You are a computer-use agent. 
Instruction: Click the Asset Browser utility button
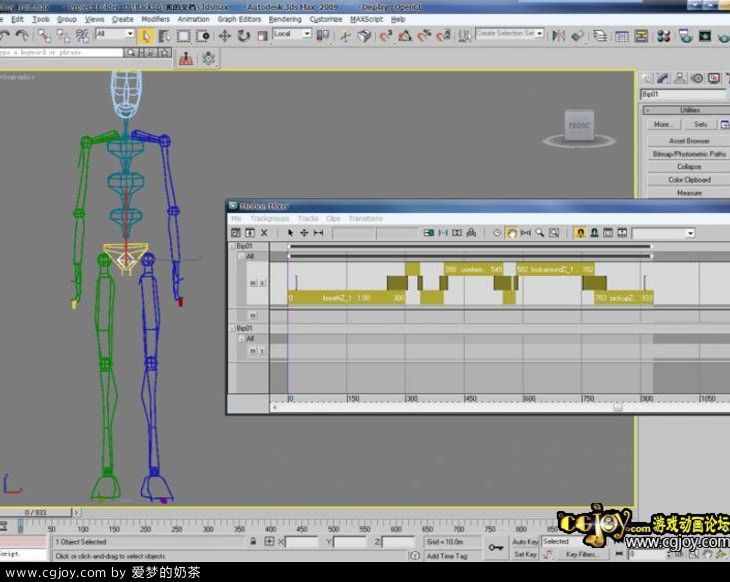(689, 141)
